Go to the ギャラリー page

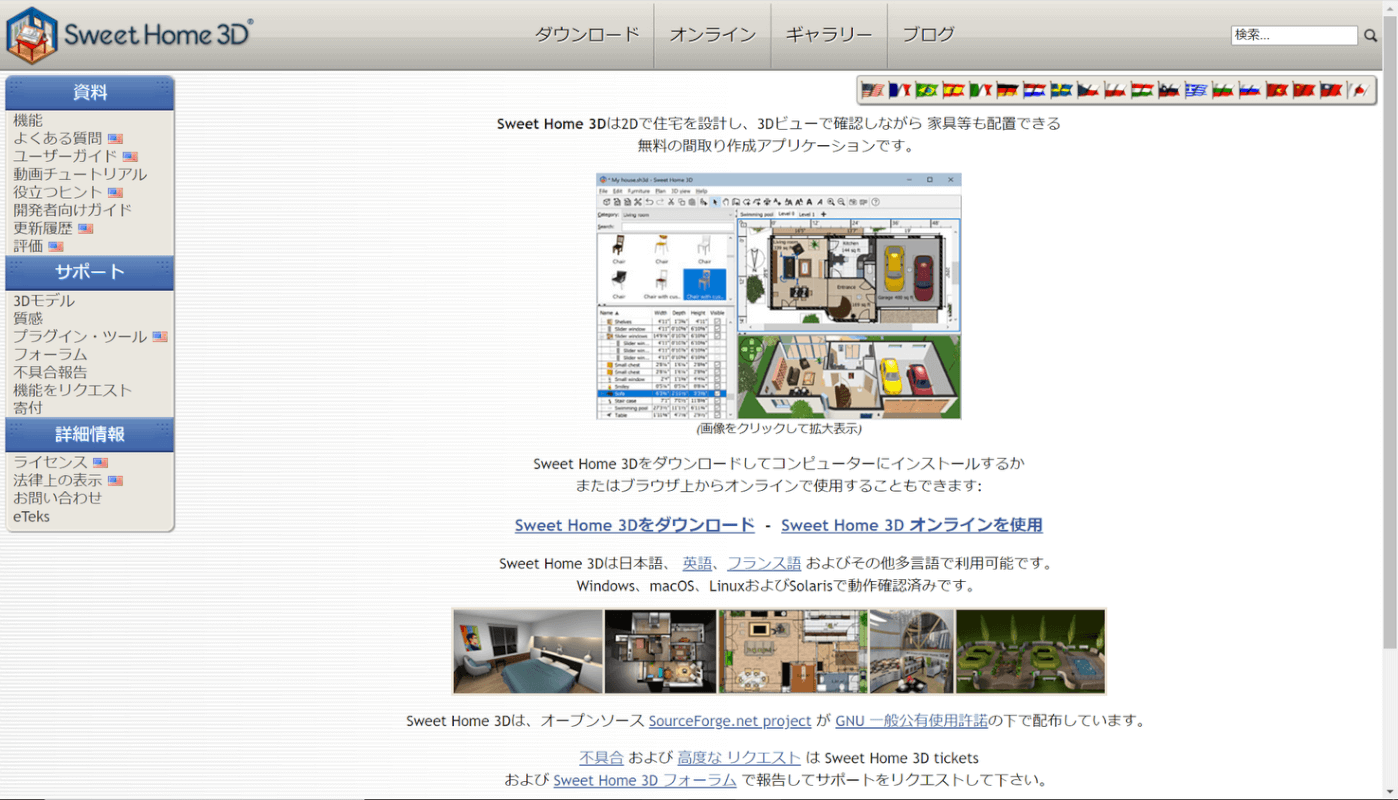[x=829, y=35]
